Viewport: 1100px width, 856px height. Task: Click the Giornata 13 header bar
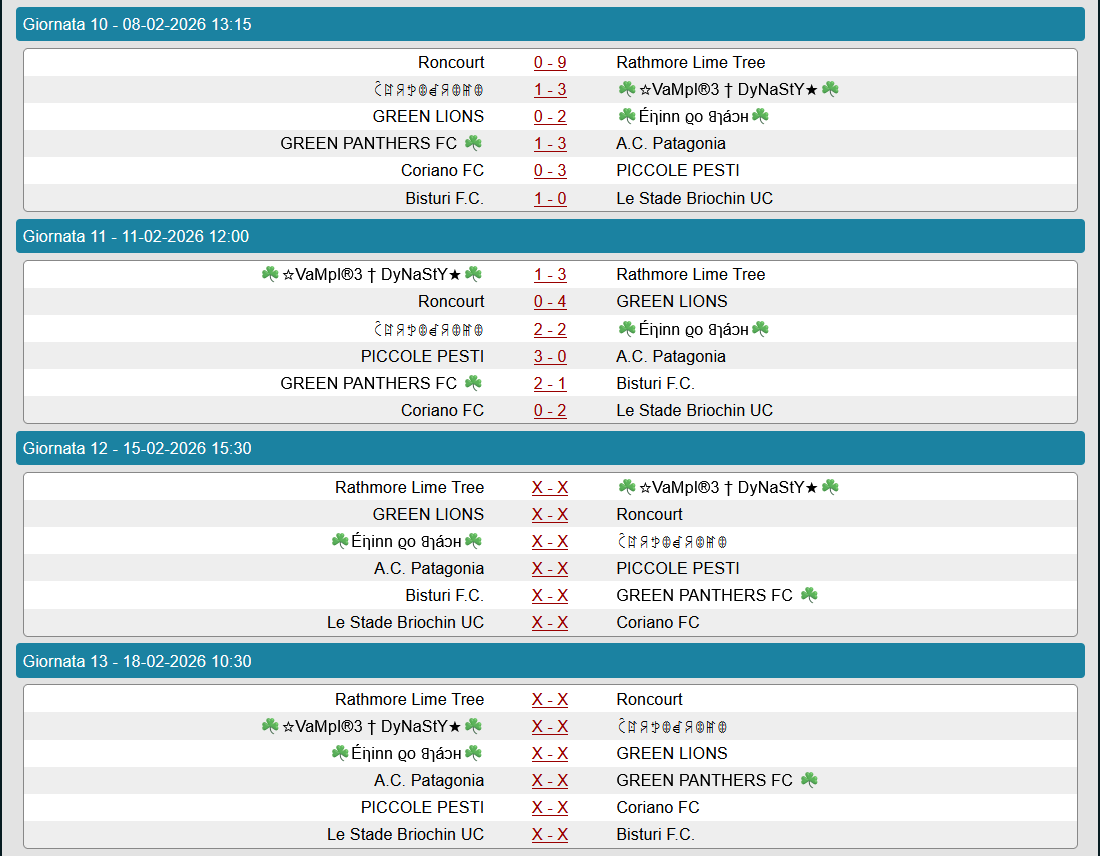(x=550, y=661)
